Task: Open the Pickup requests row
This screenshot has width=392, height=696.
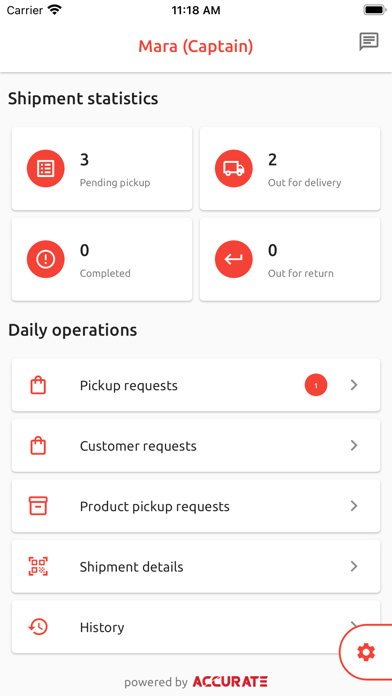Action: 196,385
